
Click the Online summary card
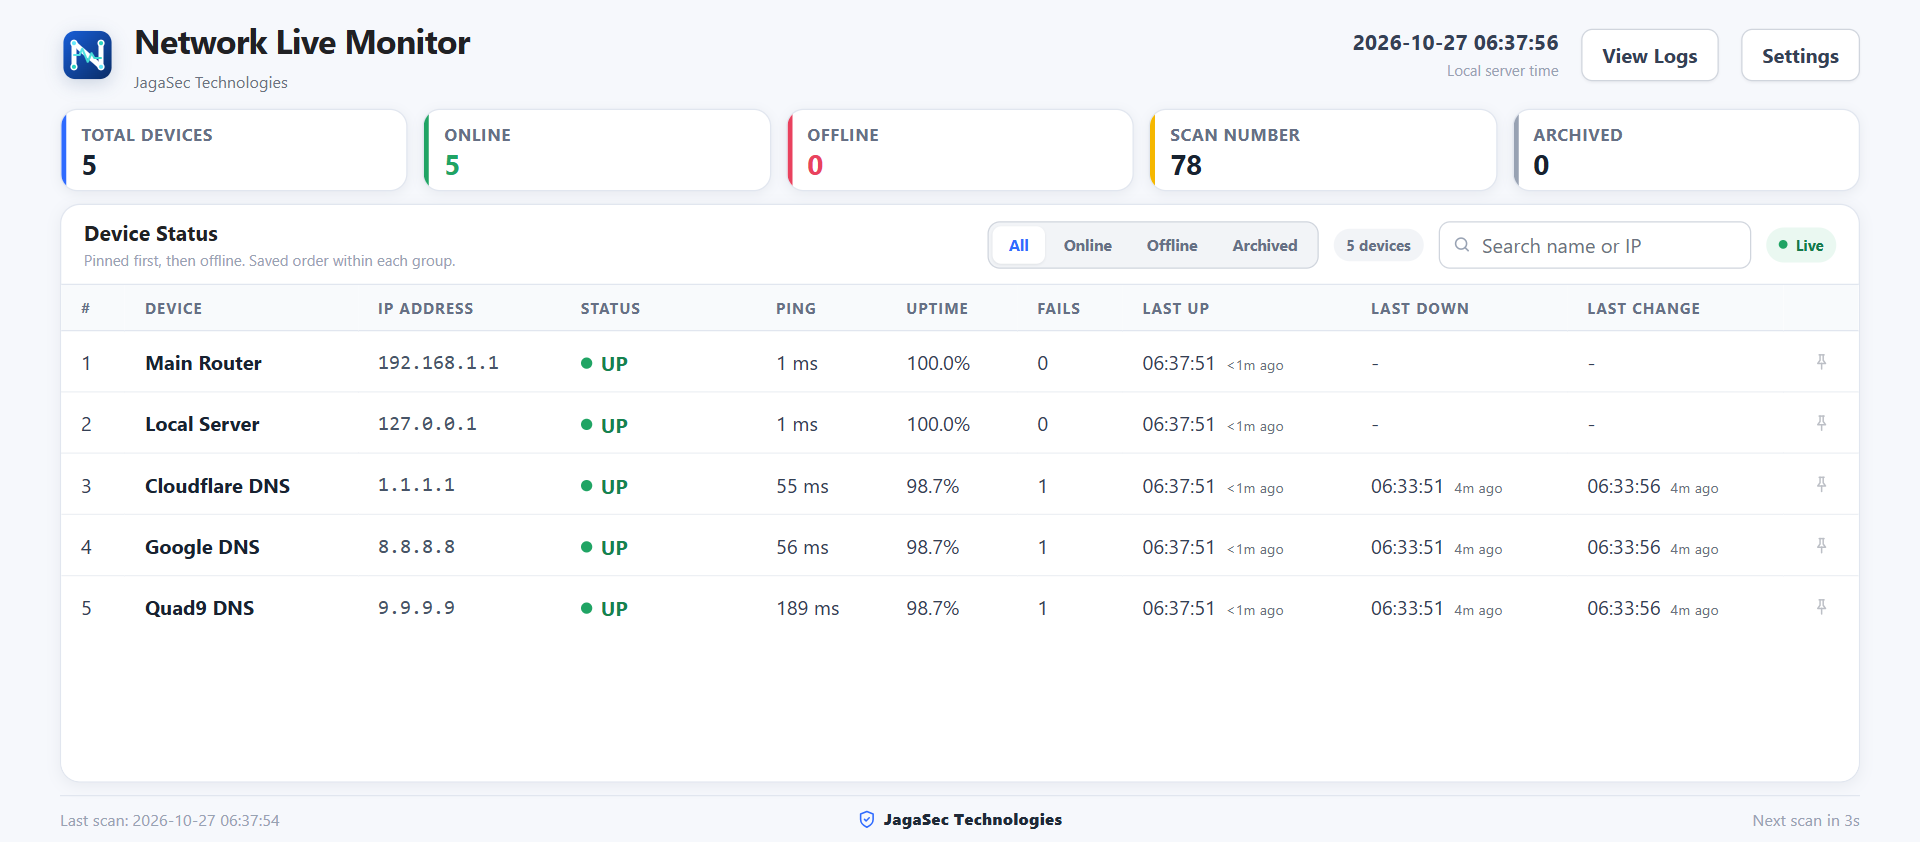(x=597, y=150)
